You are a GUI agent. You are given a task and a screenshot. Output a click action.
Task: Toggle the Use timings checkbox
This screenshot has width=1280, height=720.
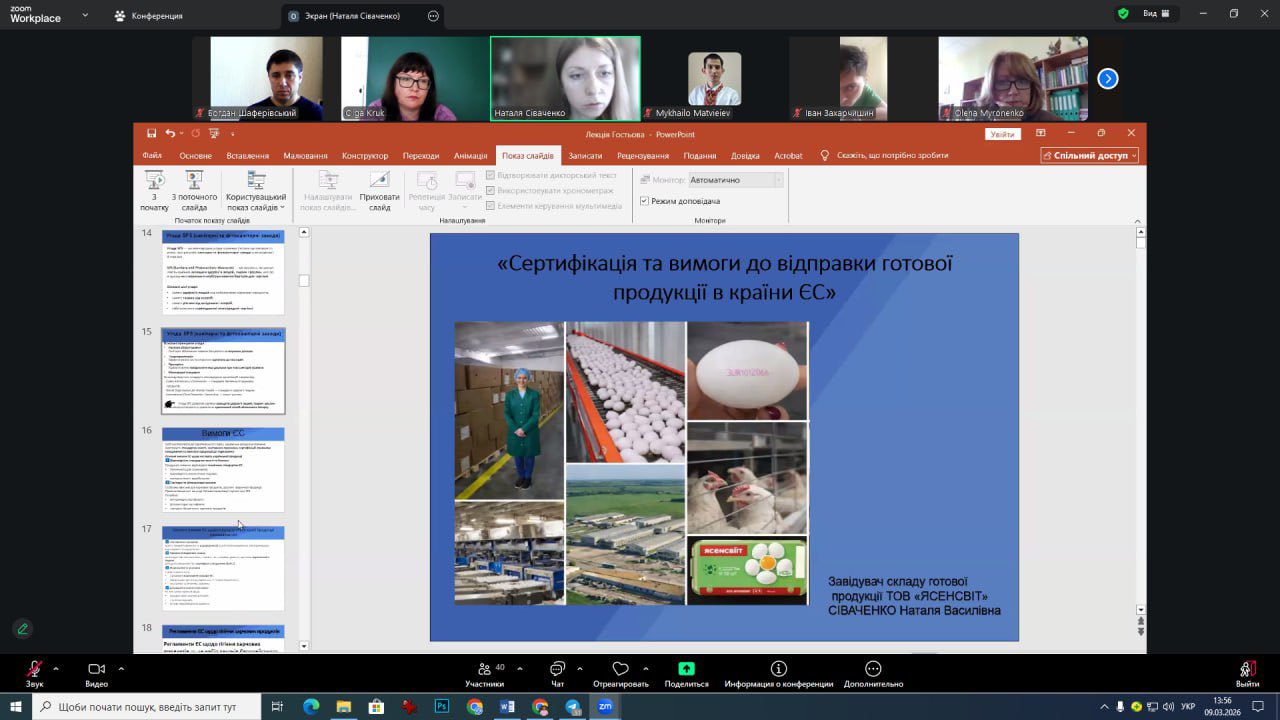point(490,190)
